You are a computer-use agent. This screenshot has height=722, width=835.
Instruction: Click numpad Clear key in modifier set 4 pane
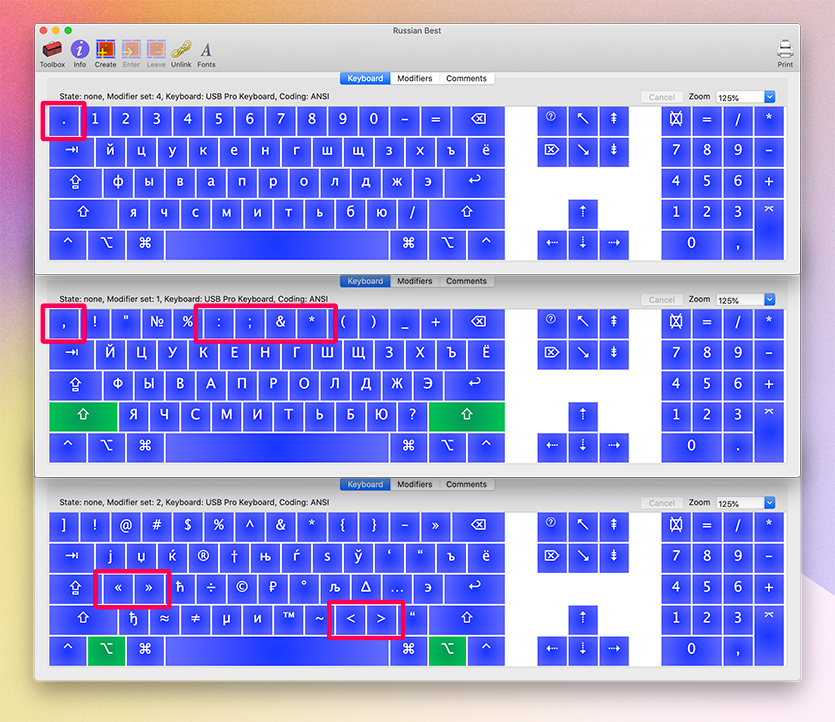676,121
